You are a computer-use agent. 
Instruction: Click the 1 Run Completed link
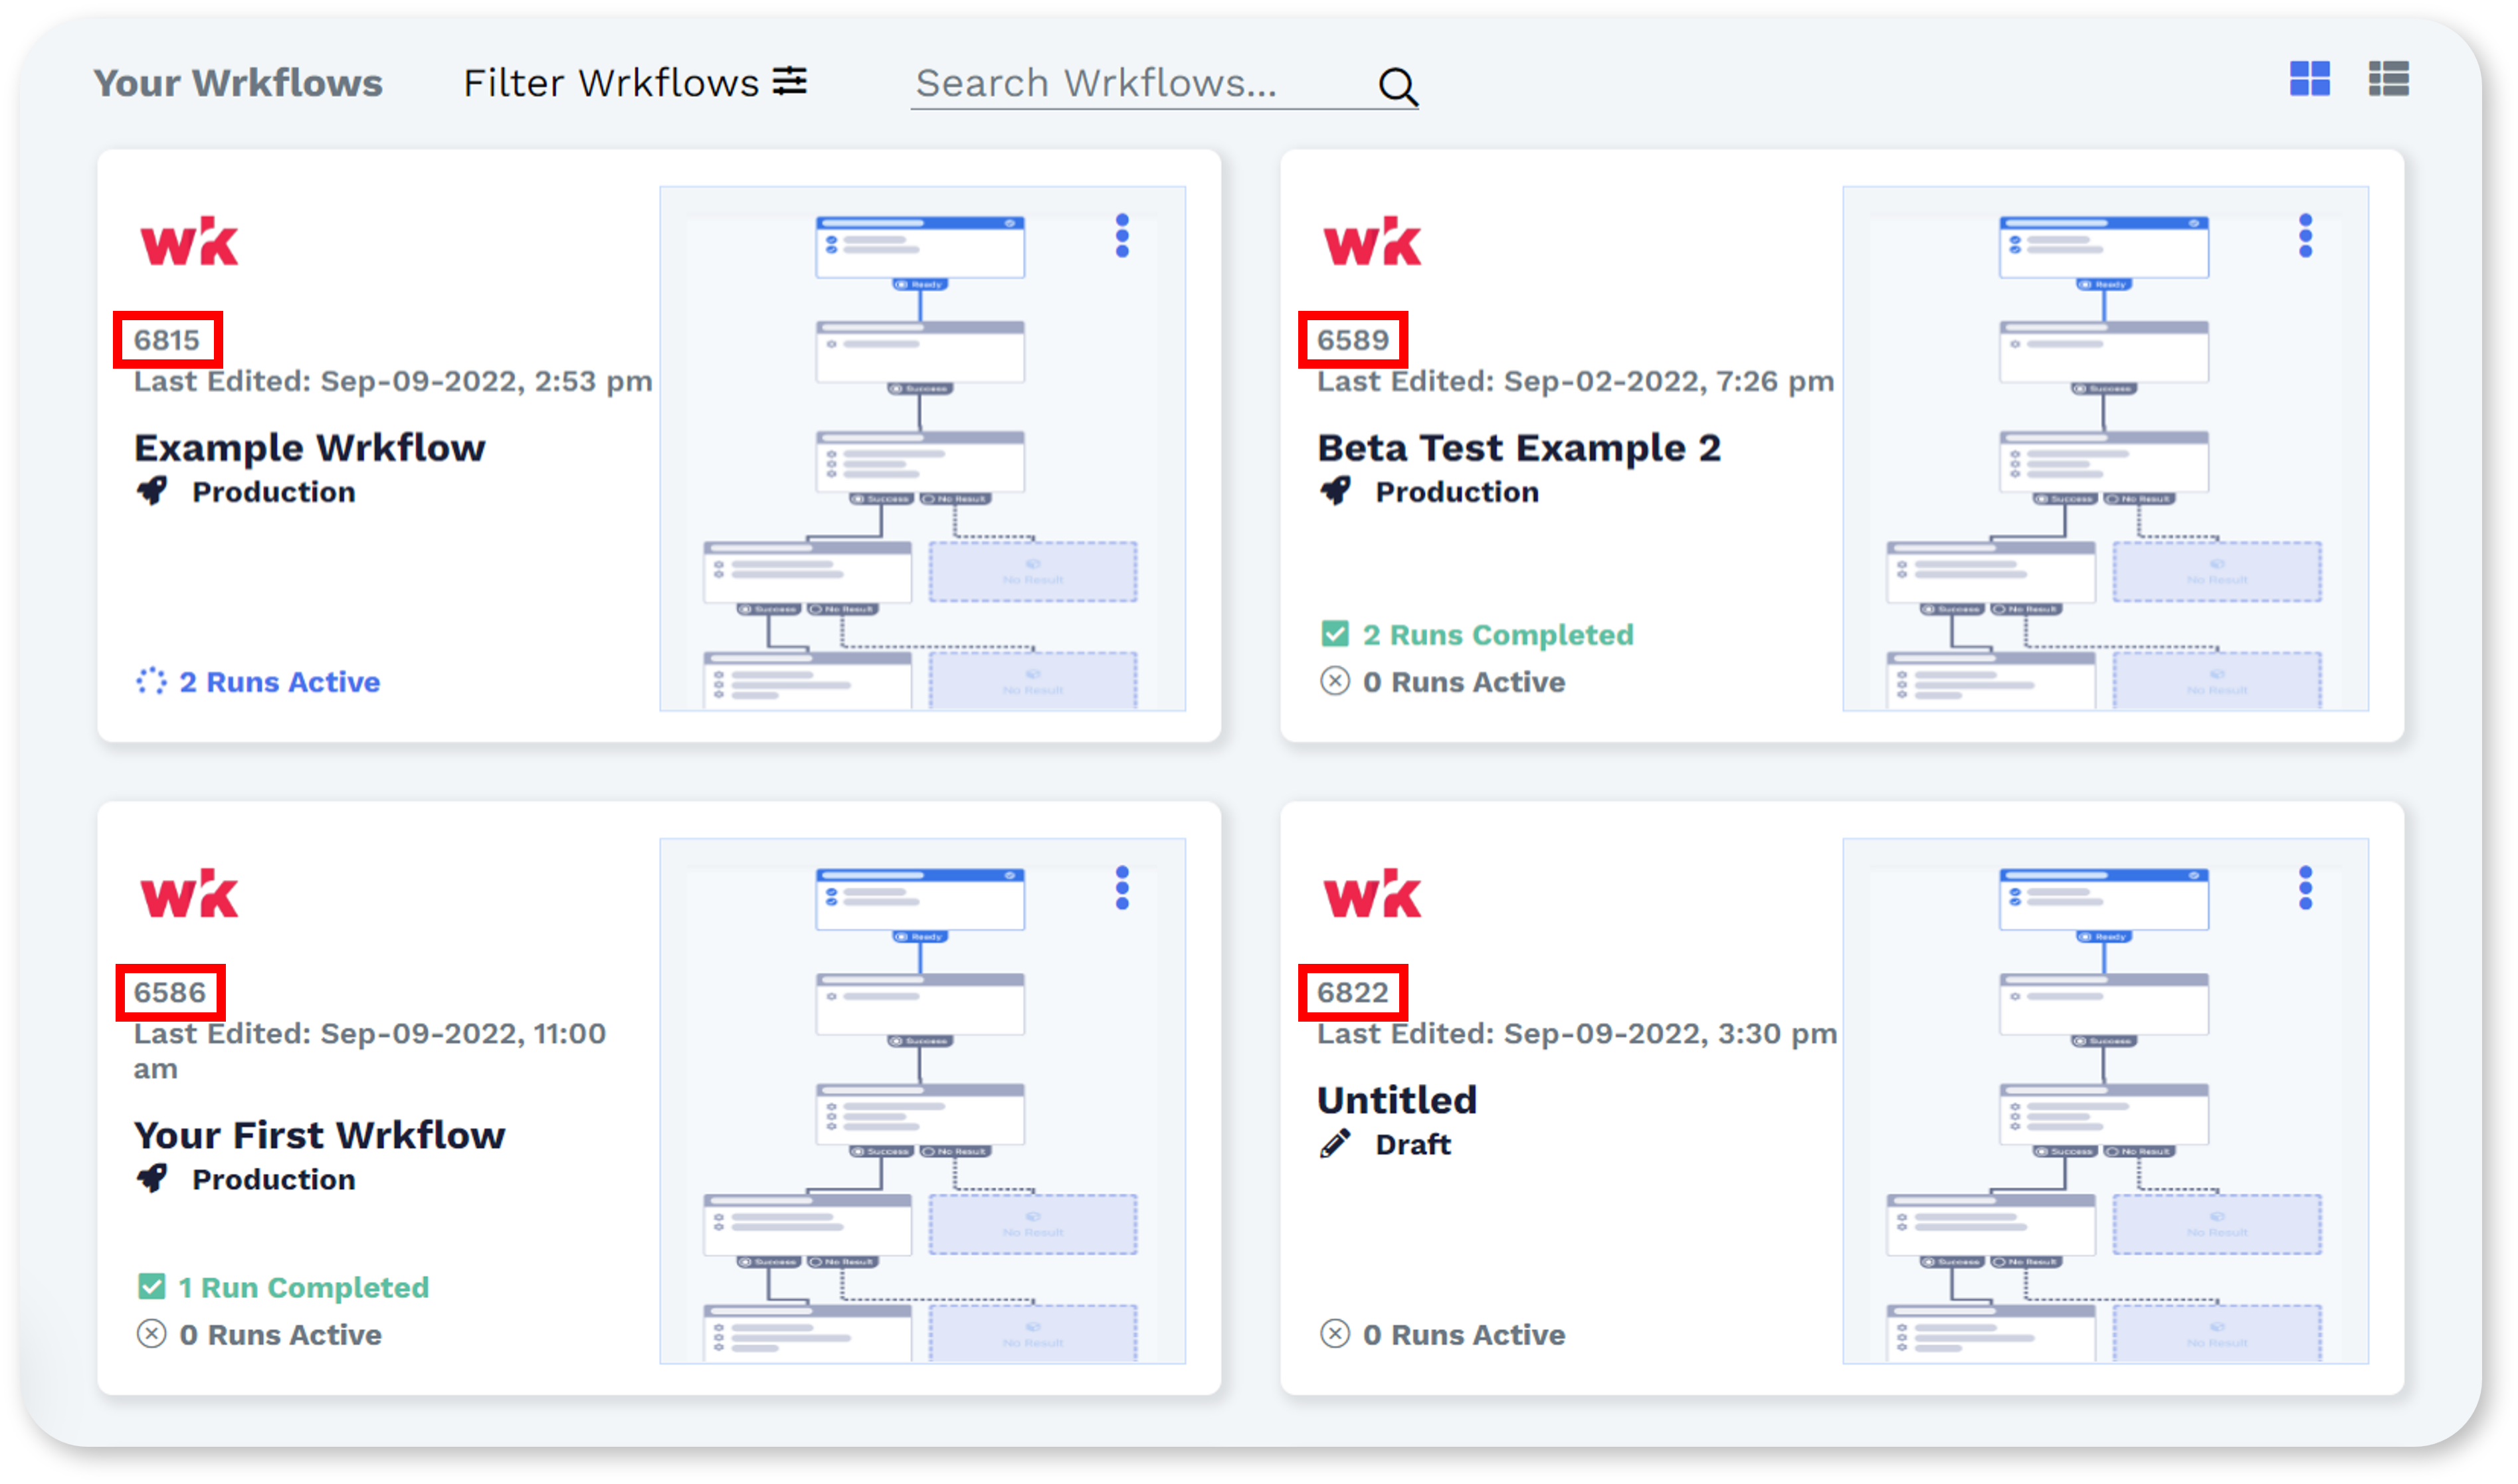tap(304, 1287)
